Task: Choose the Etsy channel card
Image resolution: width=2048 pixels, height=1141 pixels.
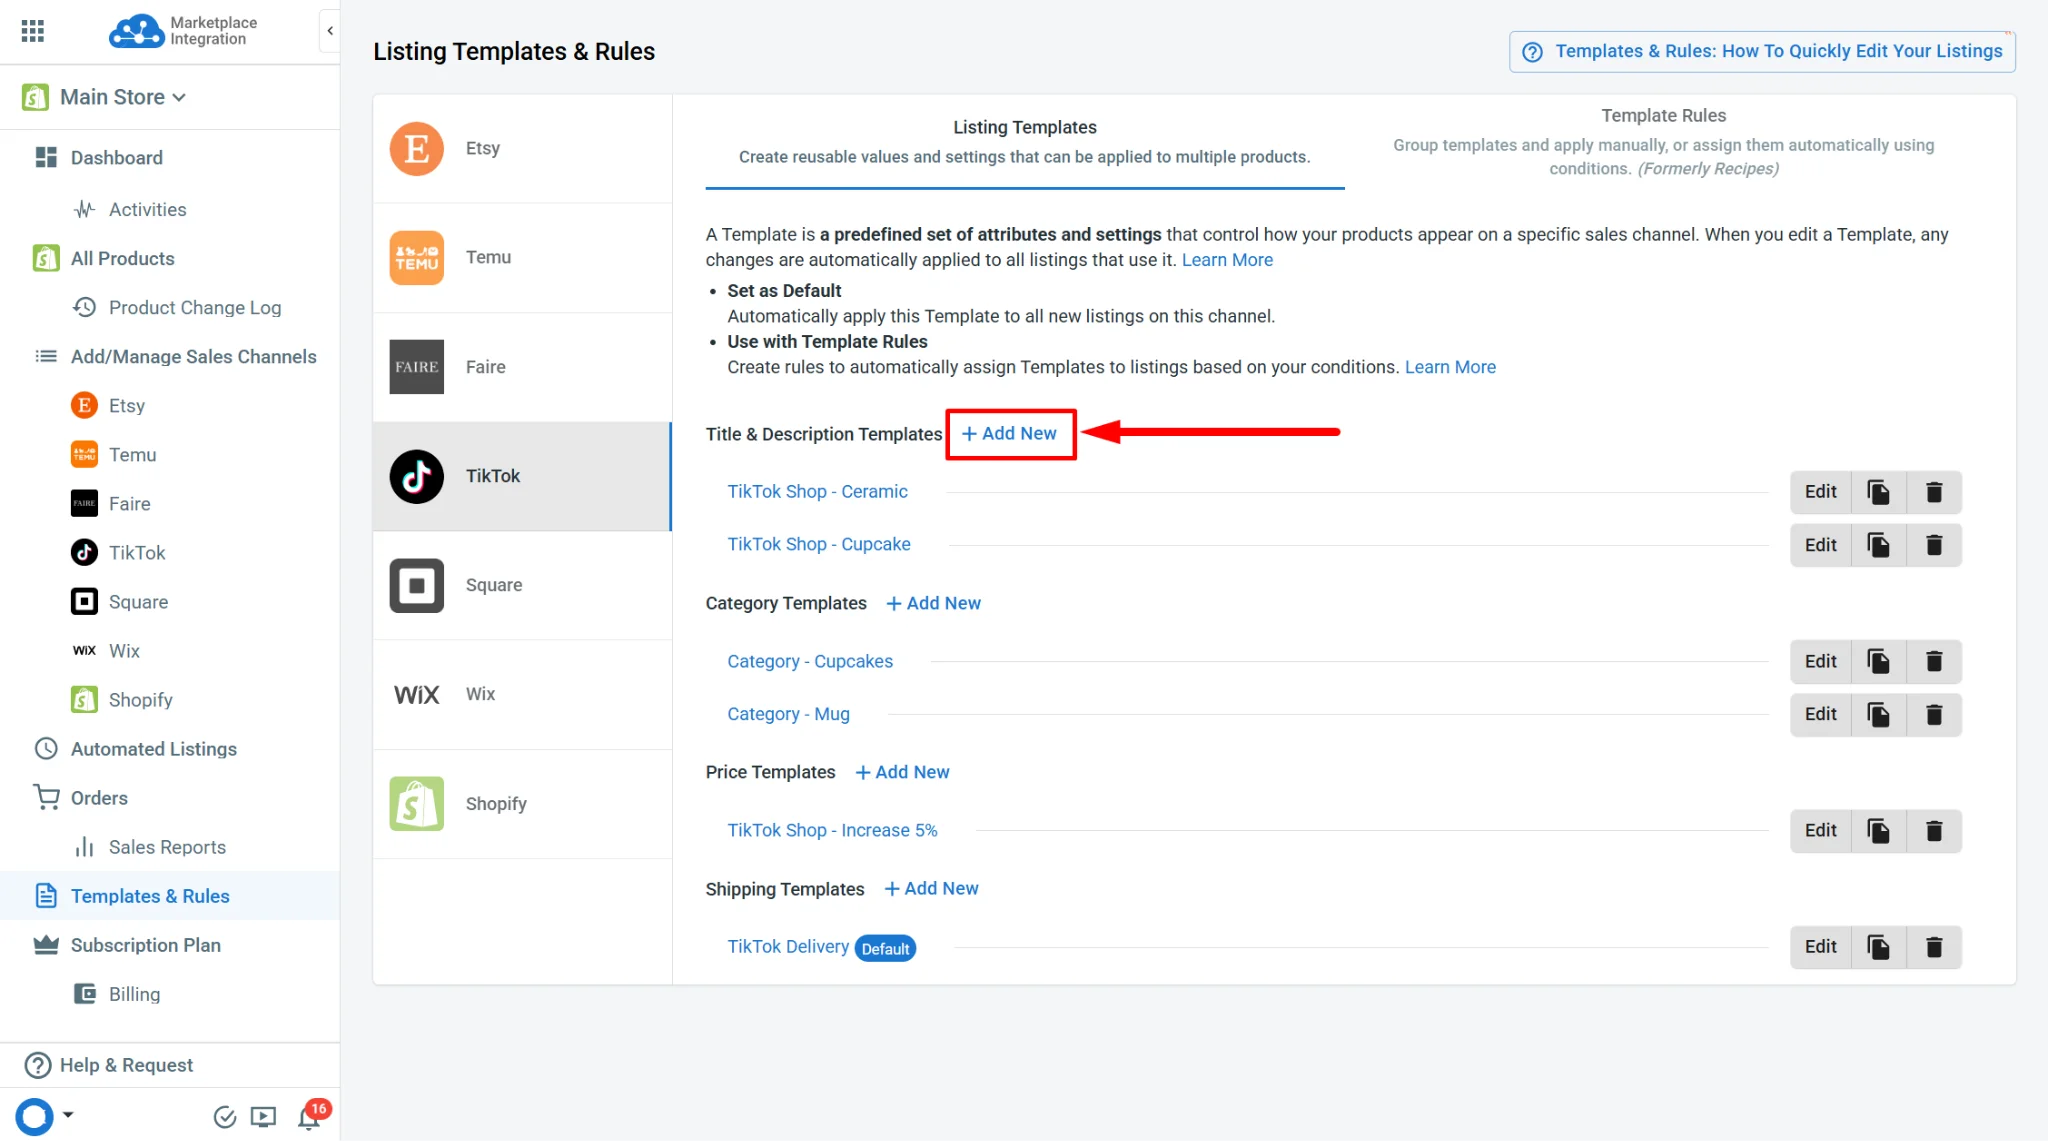Action: (x=522, y=149)
